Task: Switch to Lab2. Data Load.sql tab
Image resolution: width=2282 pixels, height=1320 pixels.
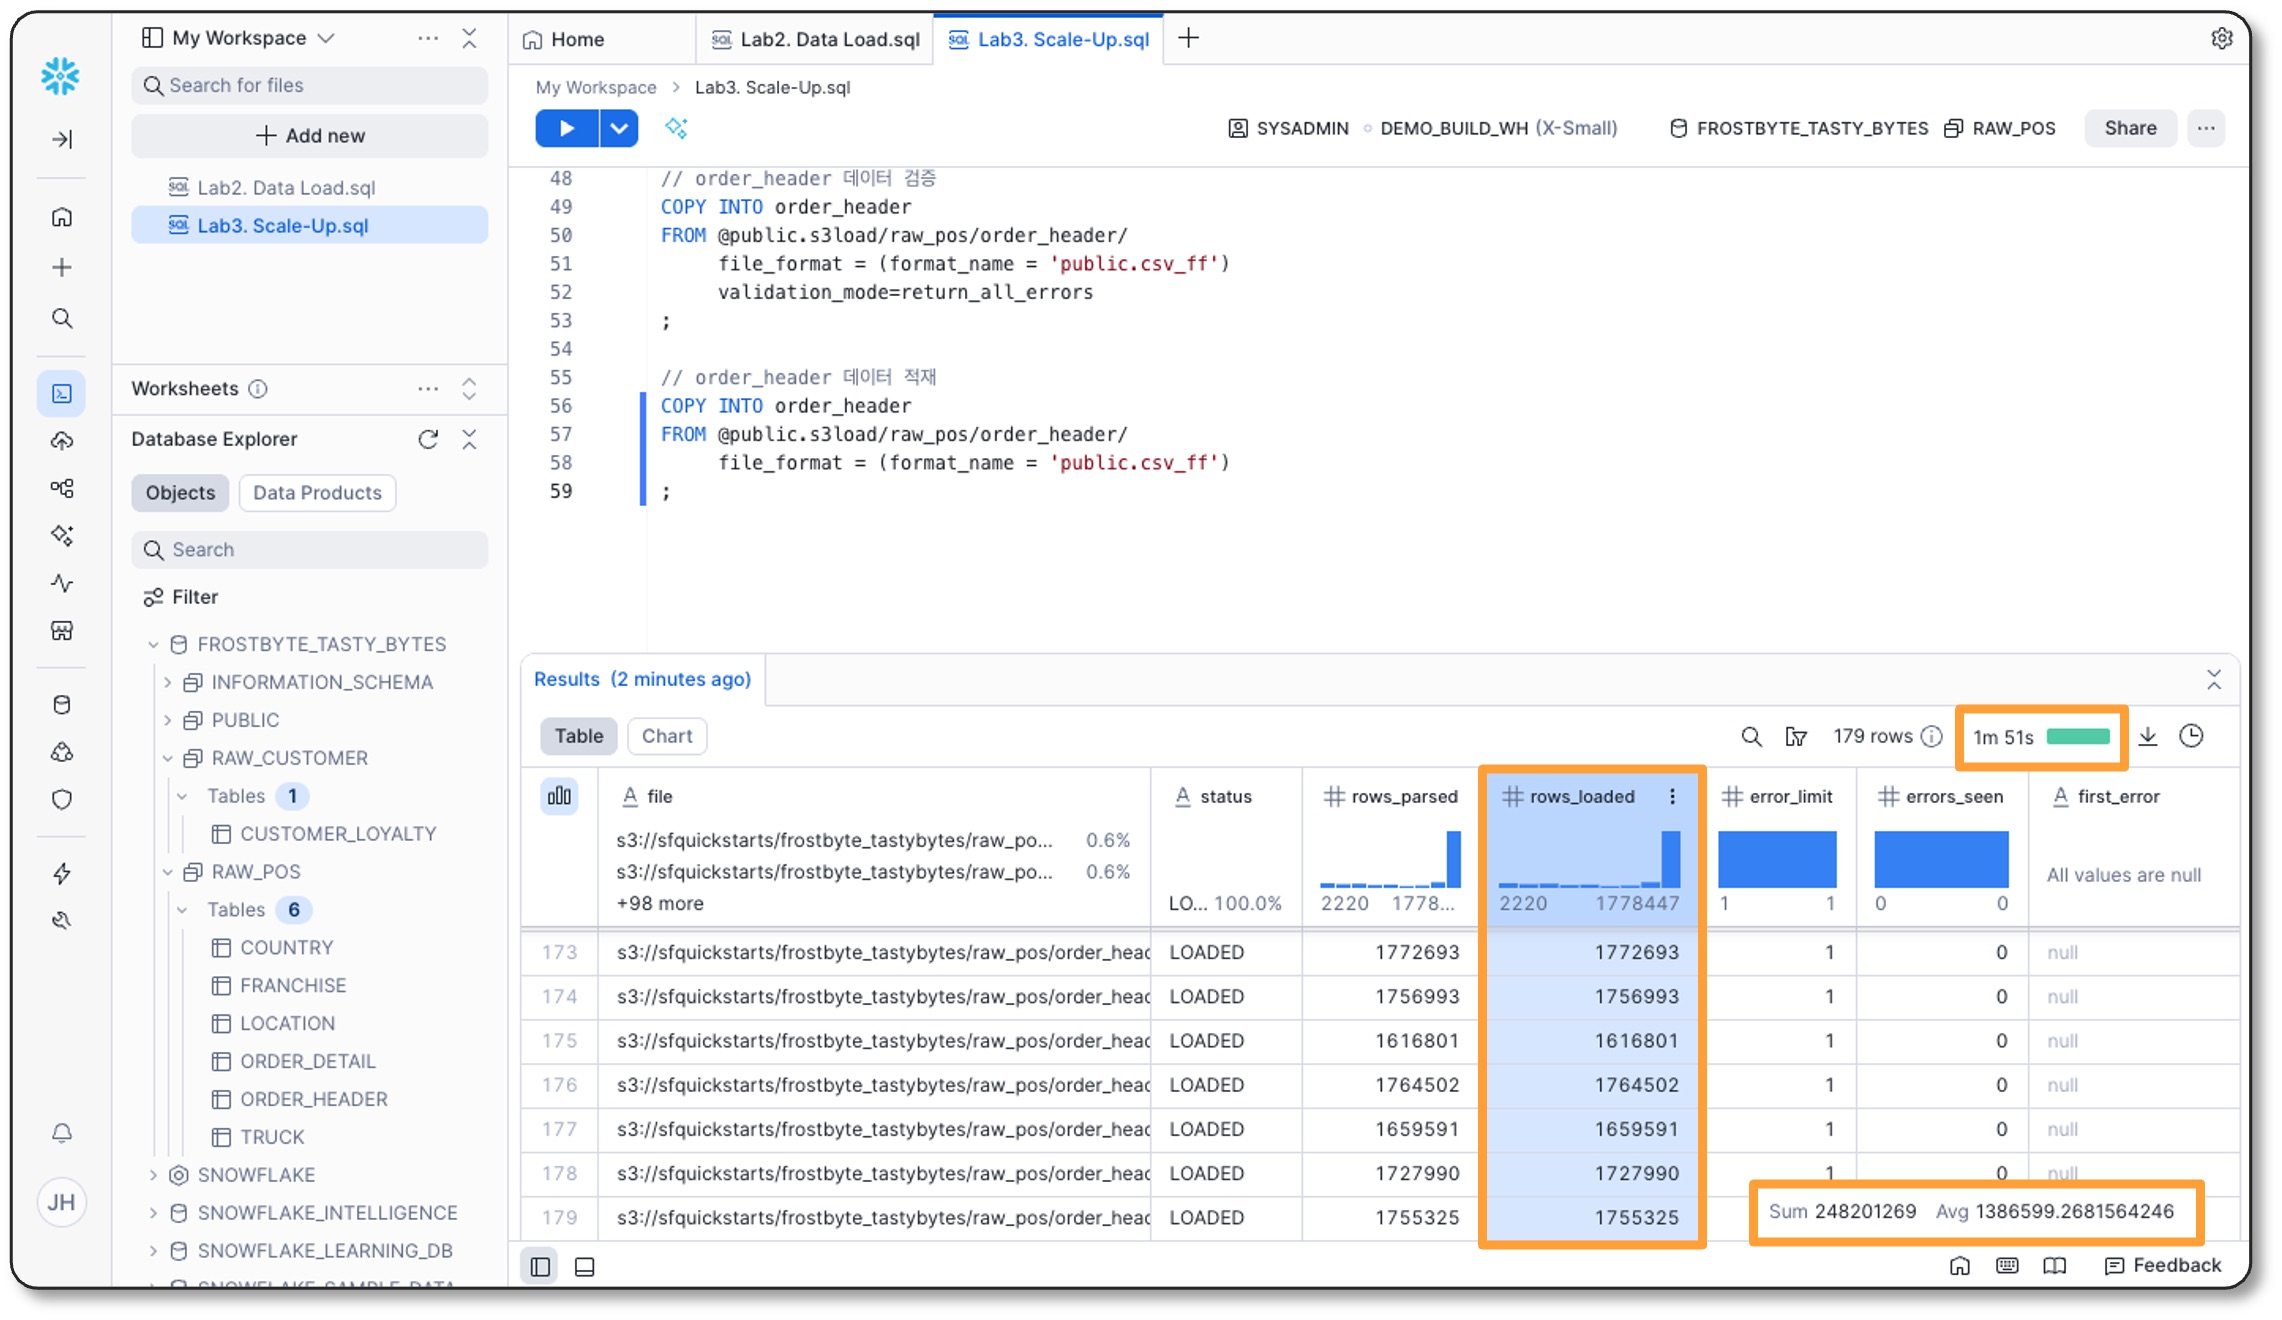Action: click(x=815, y=39)
